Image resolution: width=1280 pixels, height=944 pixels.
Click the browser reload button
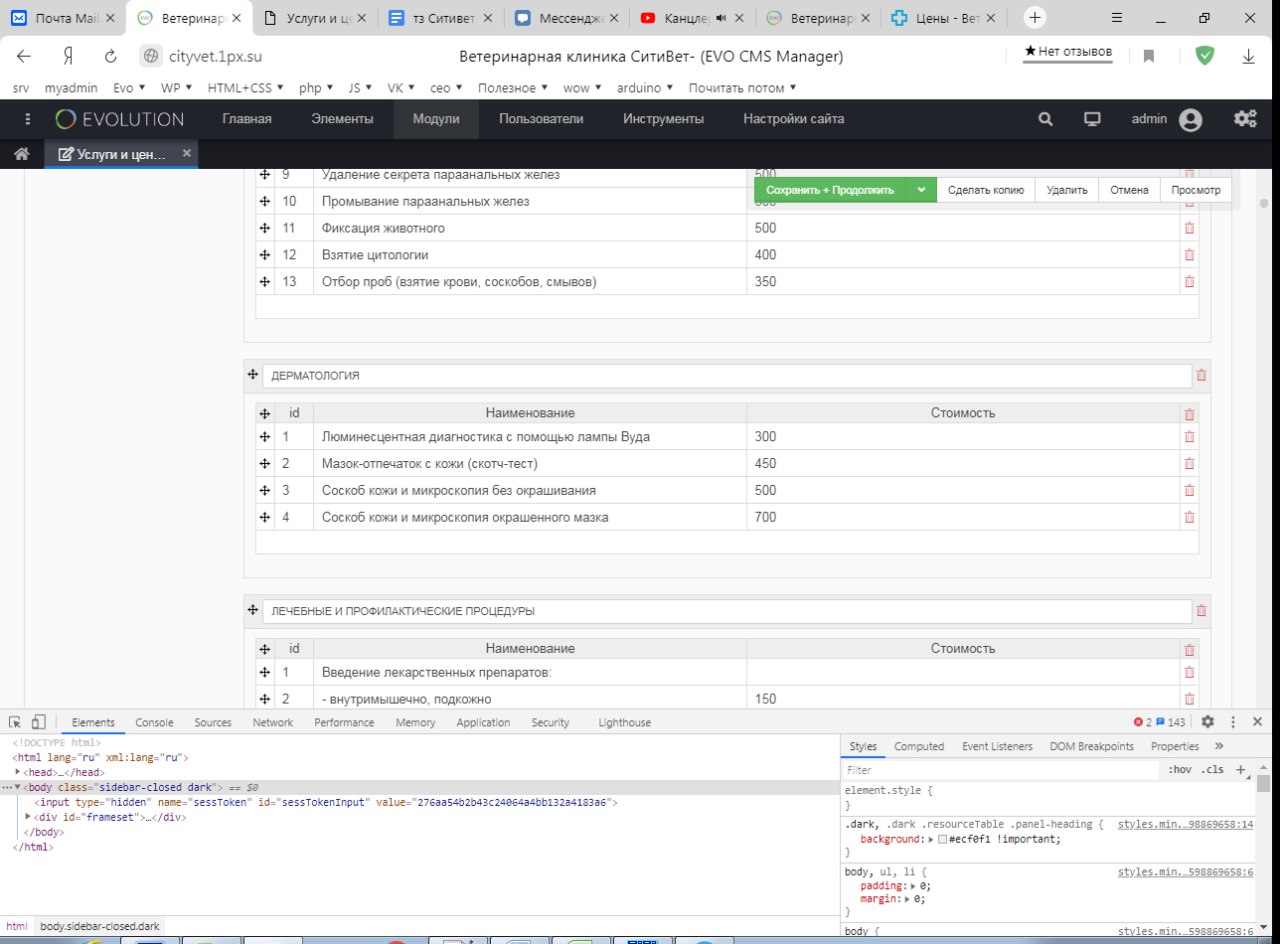(111, 57)
